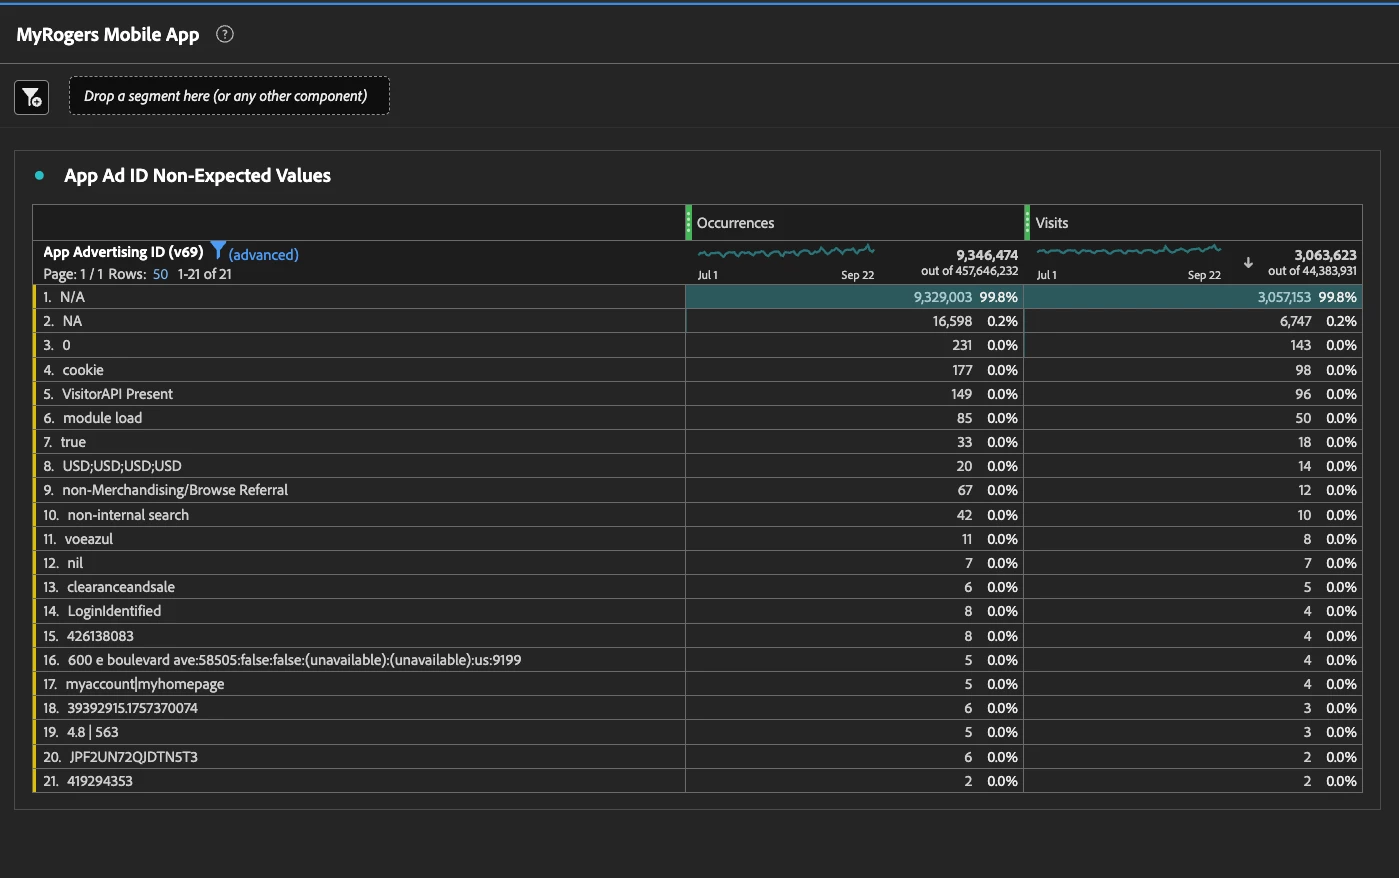This screenshot has width=1399, height=878.
Task: Click the 3,057,153 visits cell
Action: click(1193, 297)
